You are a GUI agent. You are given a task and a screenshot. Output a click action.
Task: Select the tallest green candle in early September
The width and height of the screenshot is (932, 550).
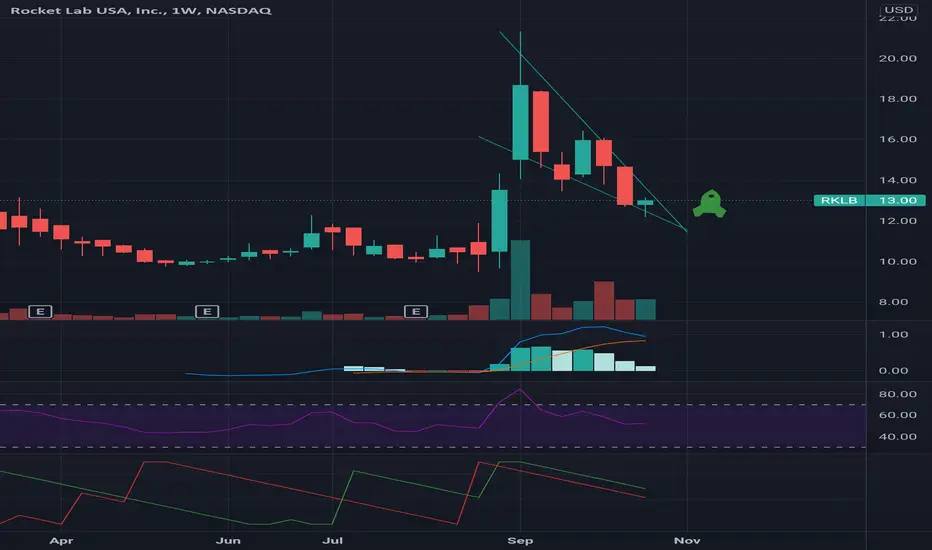point(520,122)
